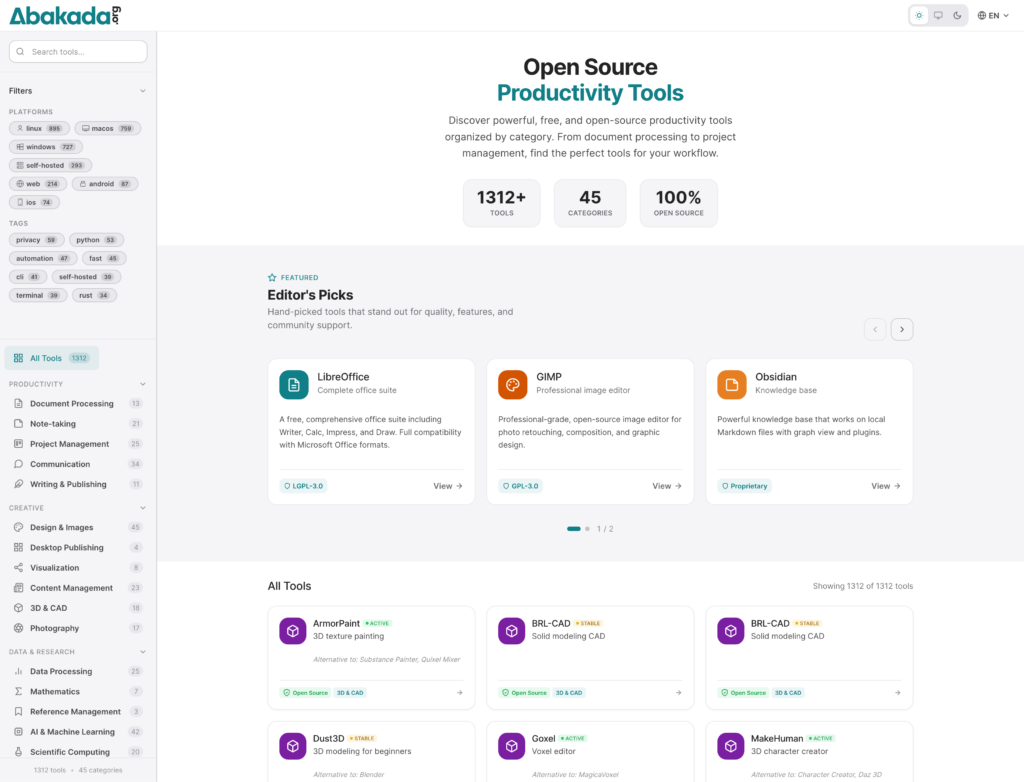
Task: Click the Goxel purple cube icon
Action: tap(511, 746)
